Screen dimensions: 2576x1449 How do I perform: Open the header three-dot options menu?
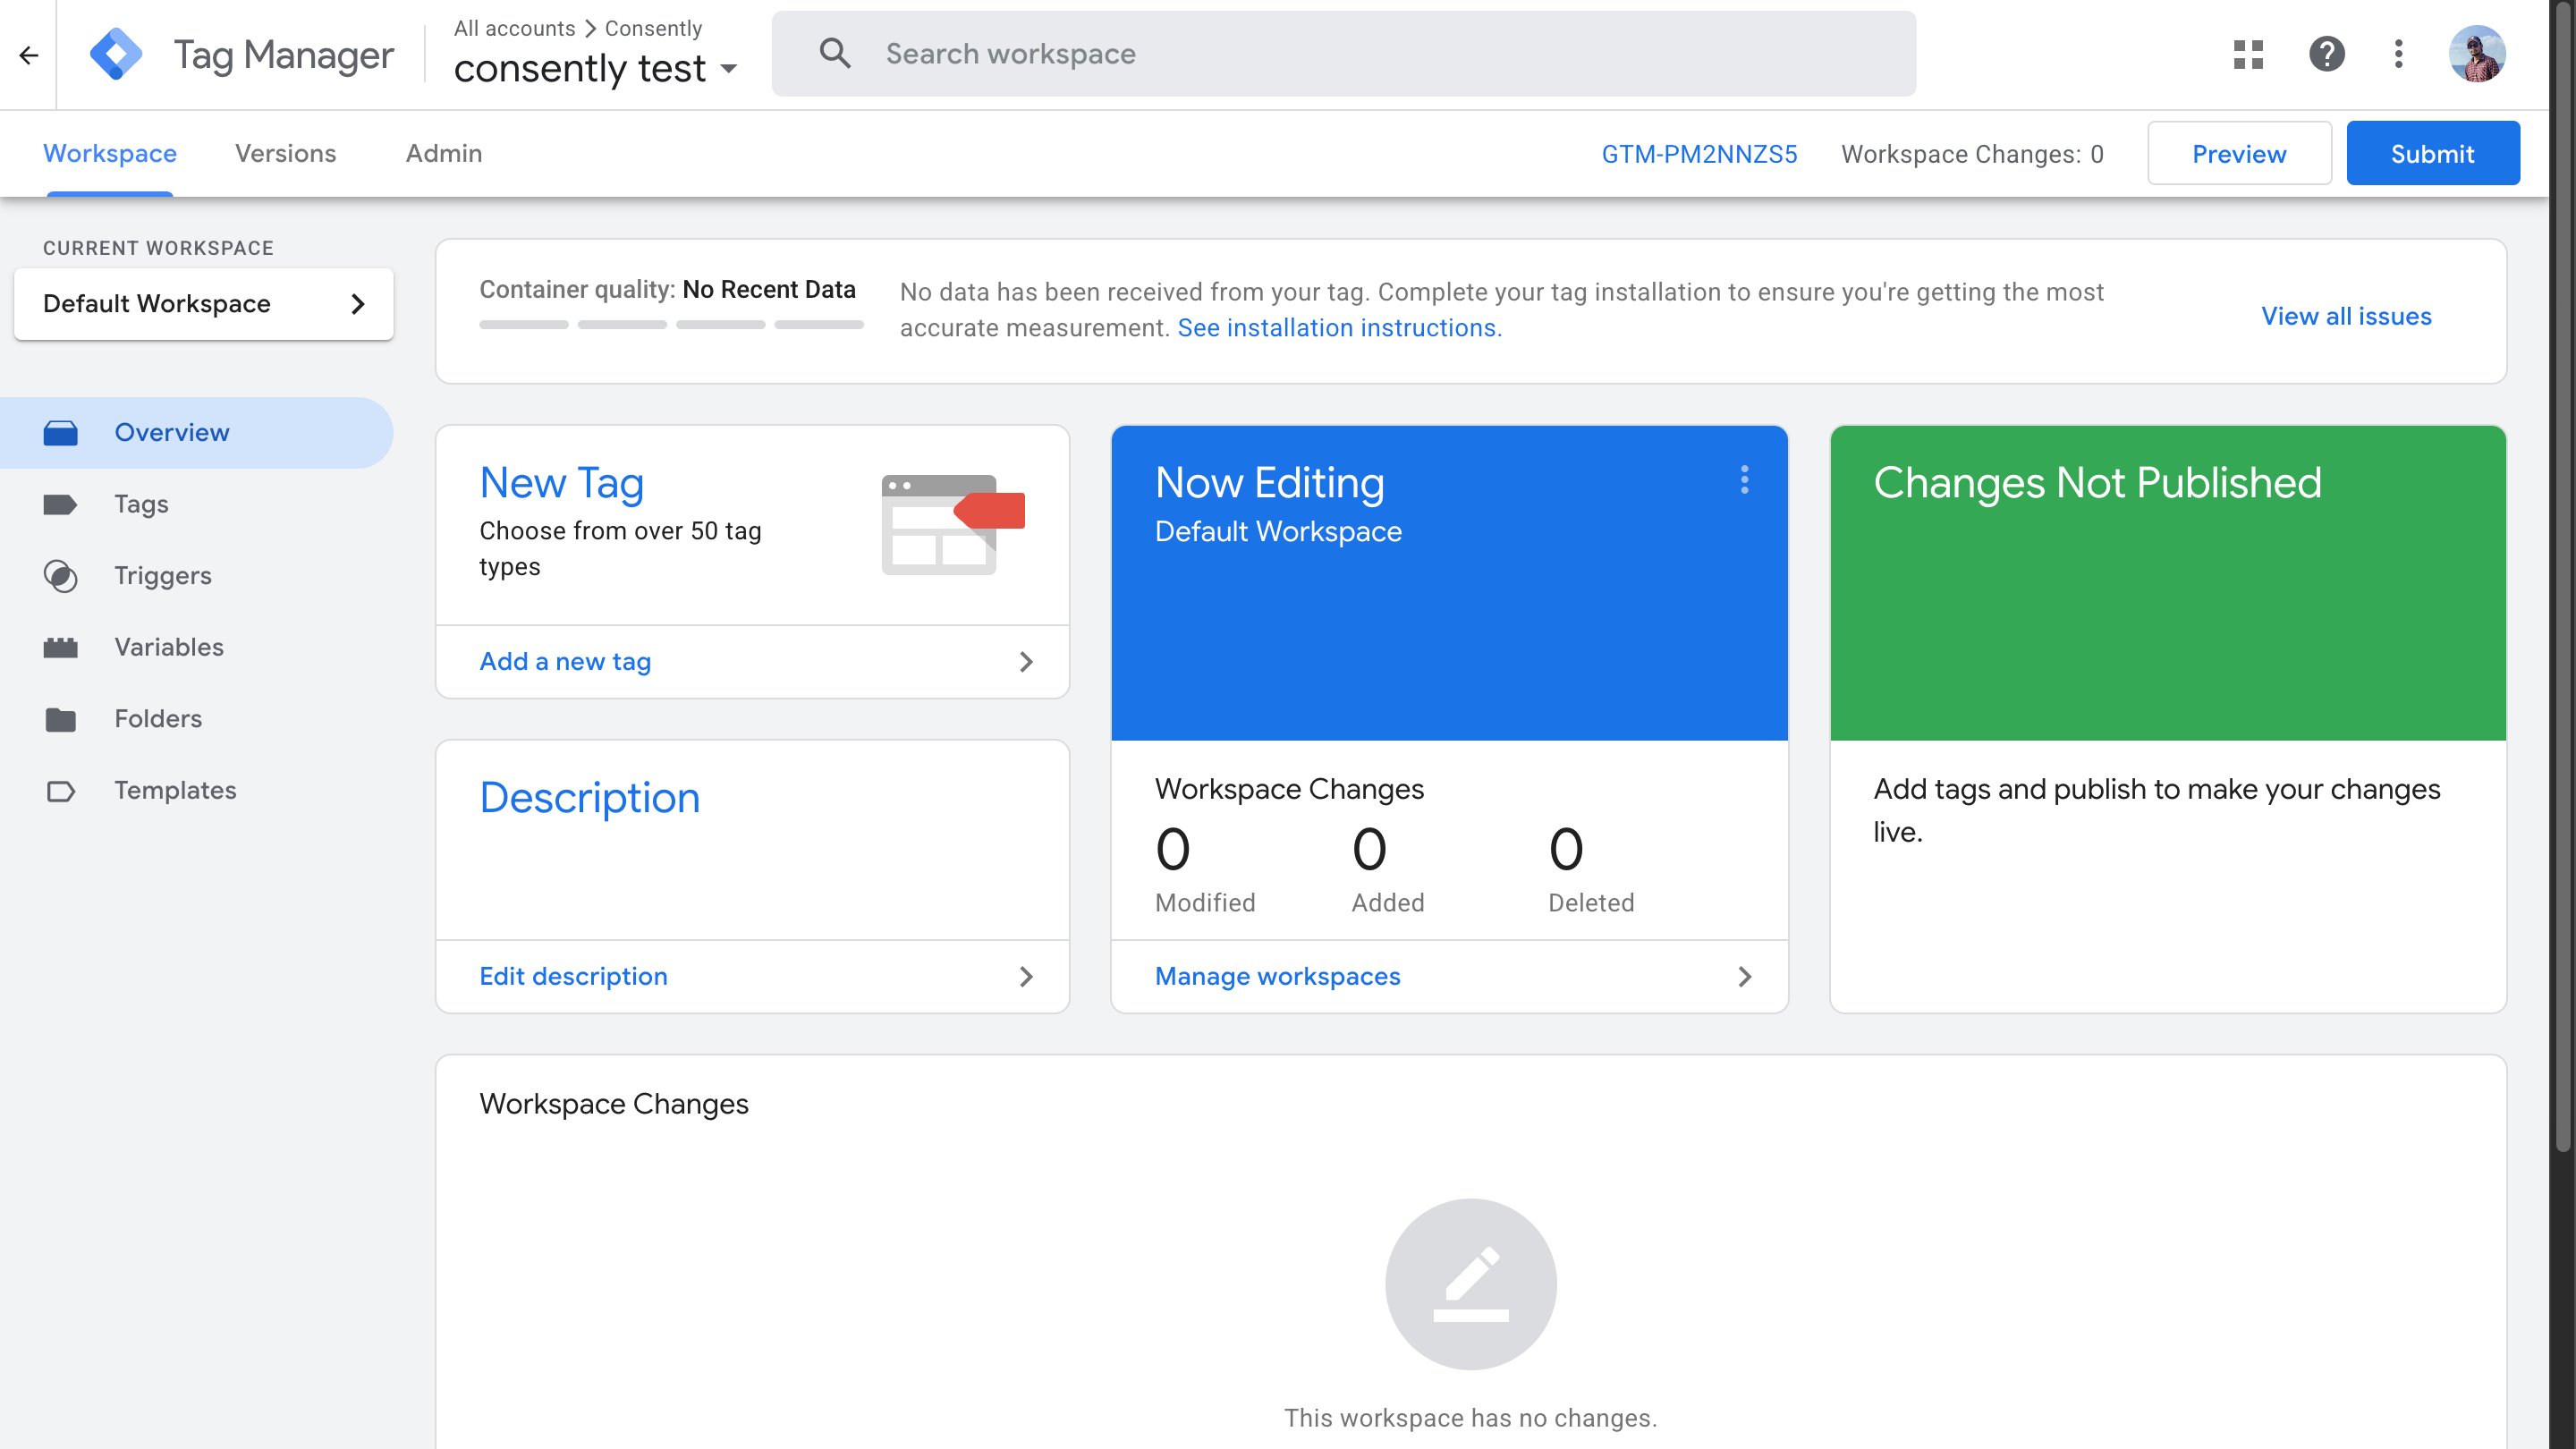[x=2398, y=54]
